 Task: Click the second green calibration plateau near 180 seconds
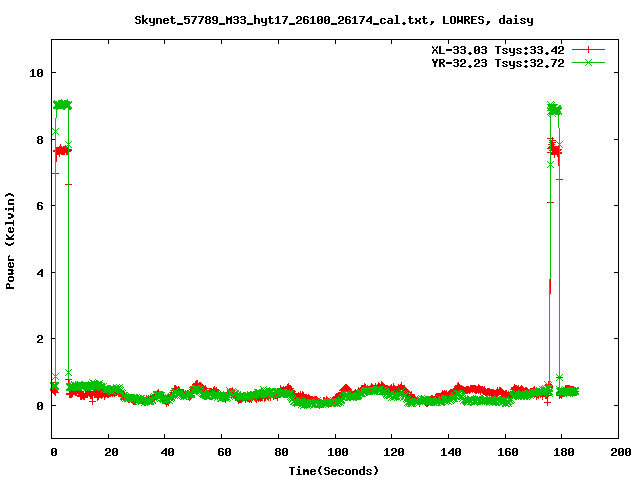pos(555,109)
